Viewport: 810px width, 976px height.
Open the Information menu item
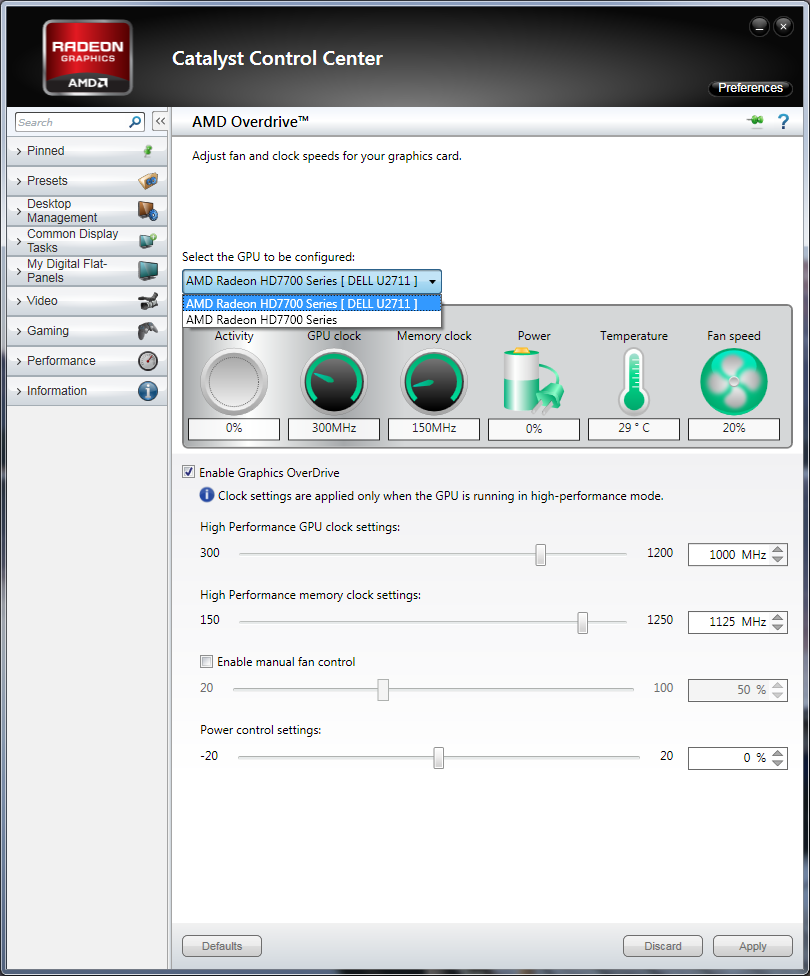coord(87,391)
